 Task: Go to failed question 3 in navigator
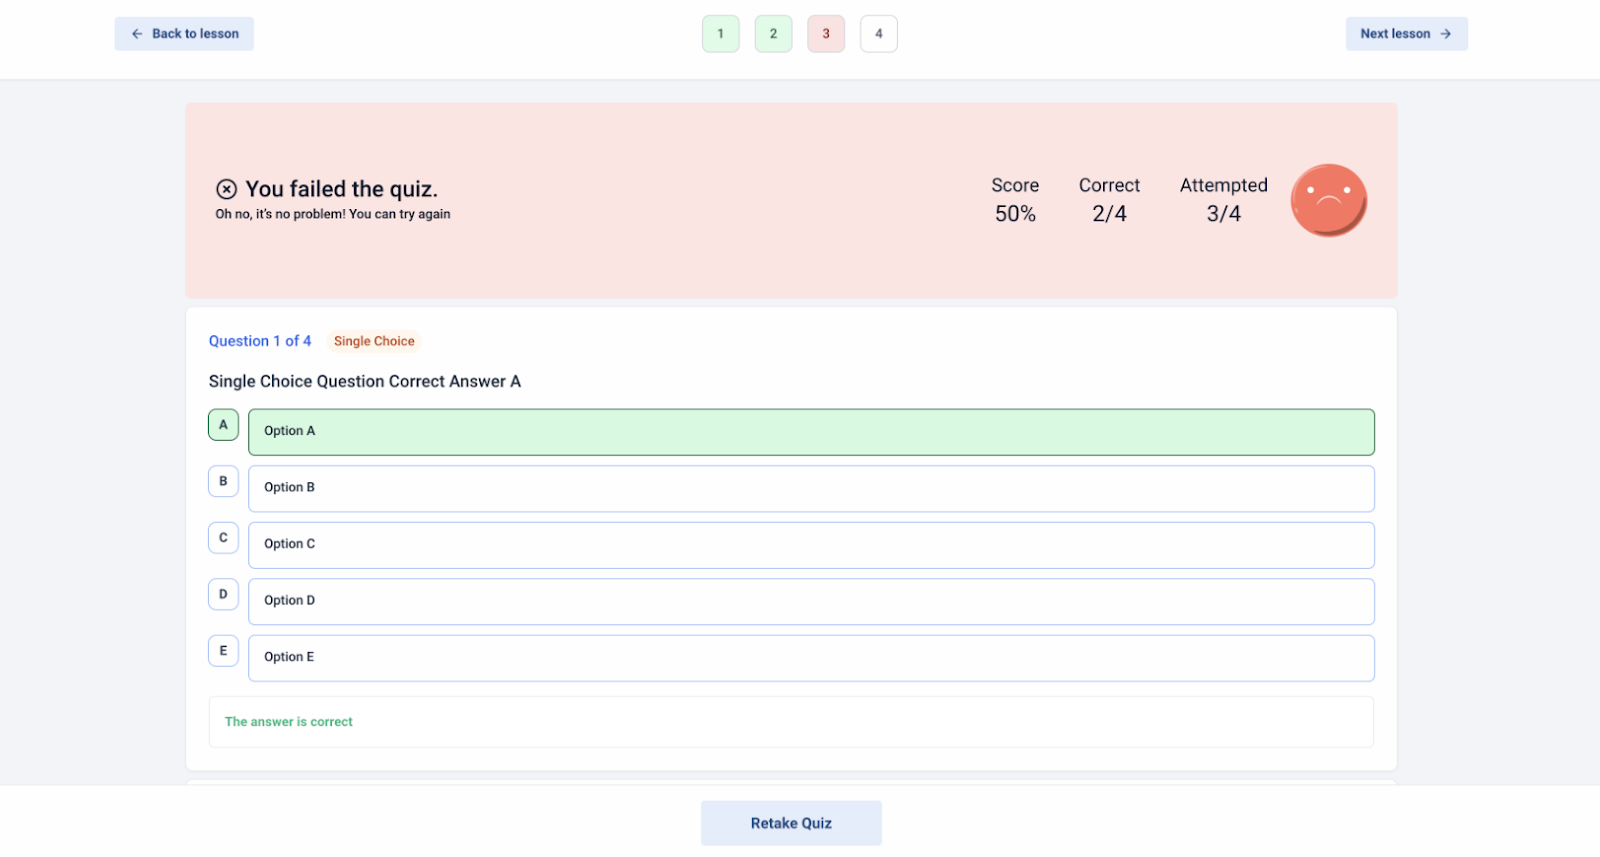click(x=826, y=34)
